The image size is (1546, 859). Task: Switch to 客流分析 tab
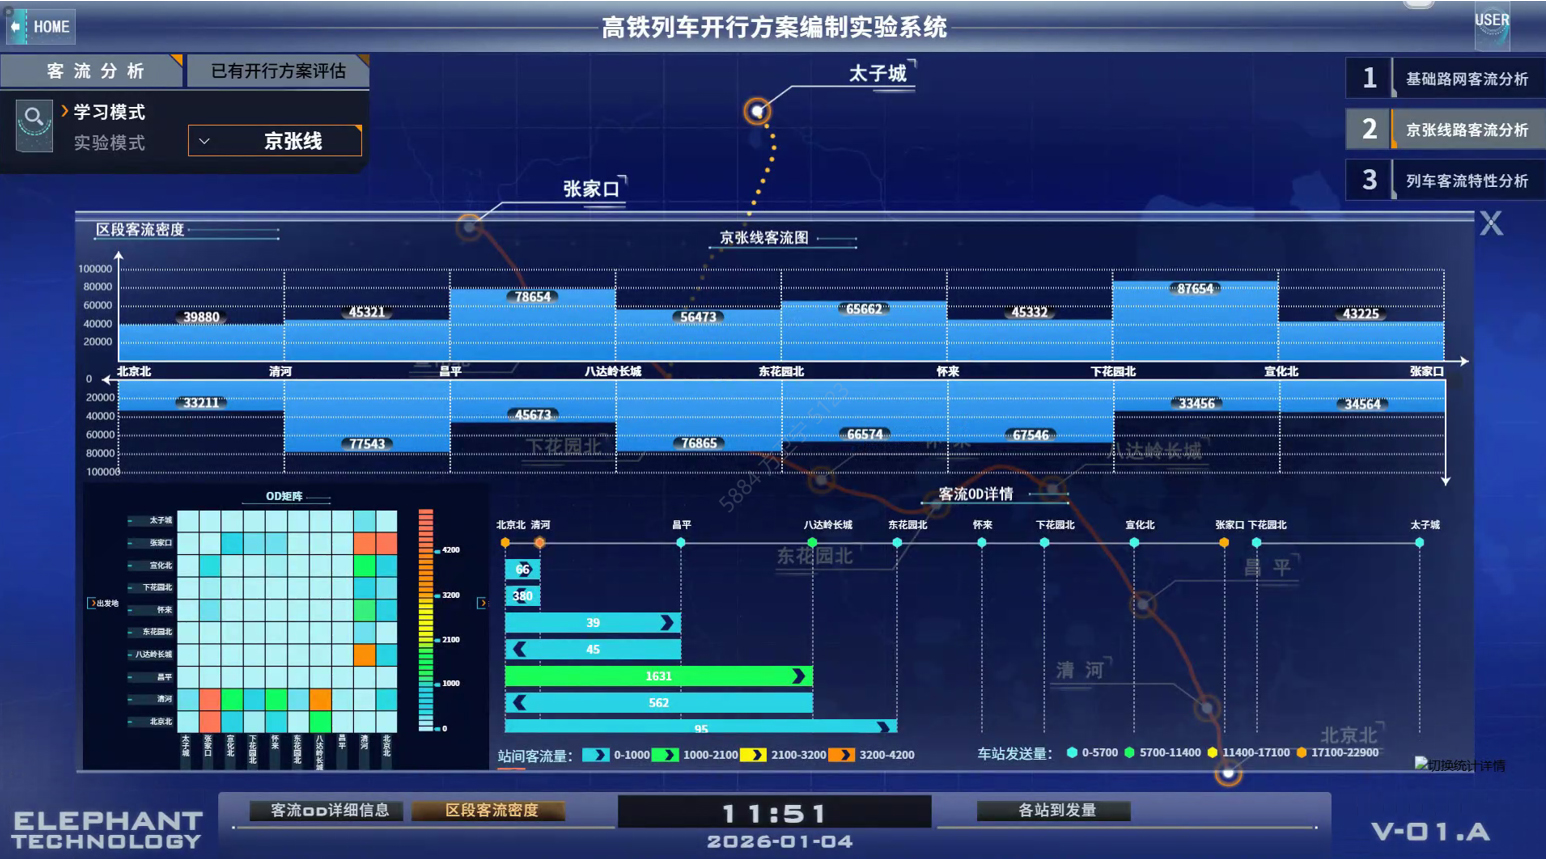coord(94,71)
